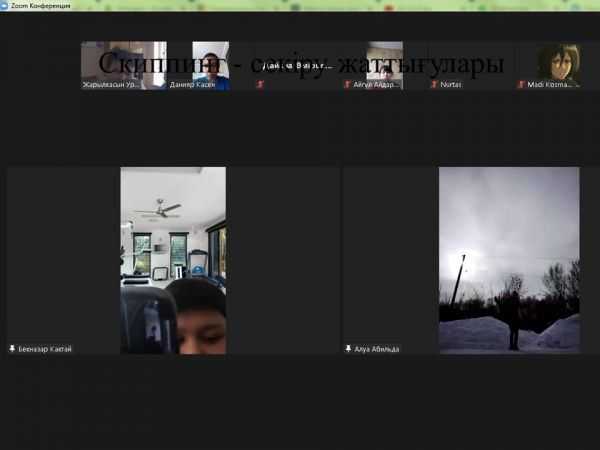Click the muted microphone icon beside Nurtas
Screen dimensions: 600x450
point(434,85)
